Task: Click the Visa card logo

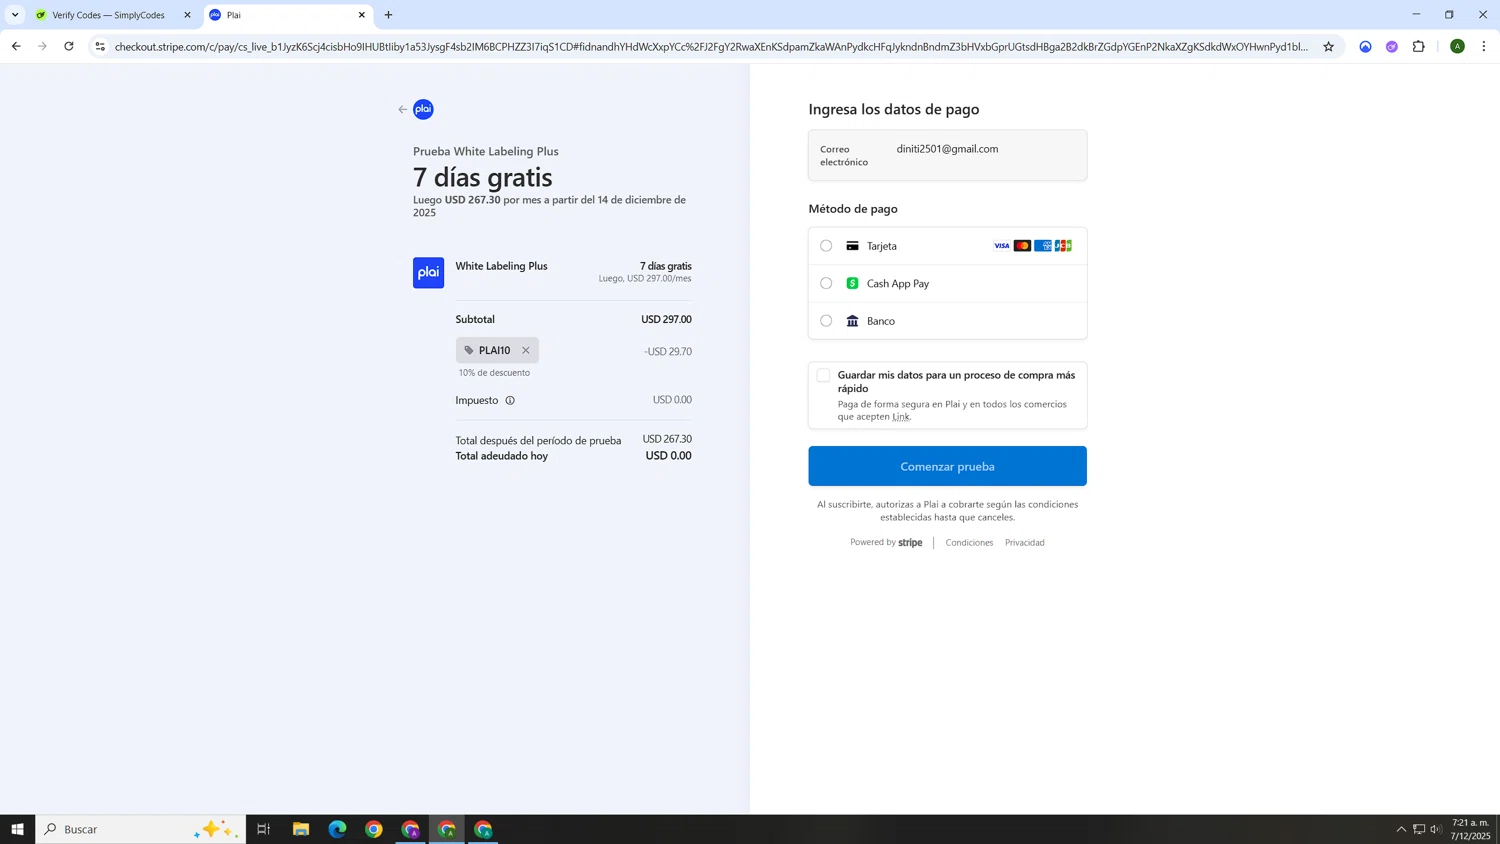Action: tap(1002, 246)
